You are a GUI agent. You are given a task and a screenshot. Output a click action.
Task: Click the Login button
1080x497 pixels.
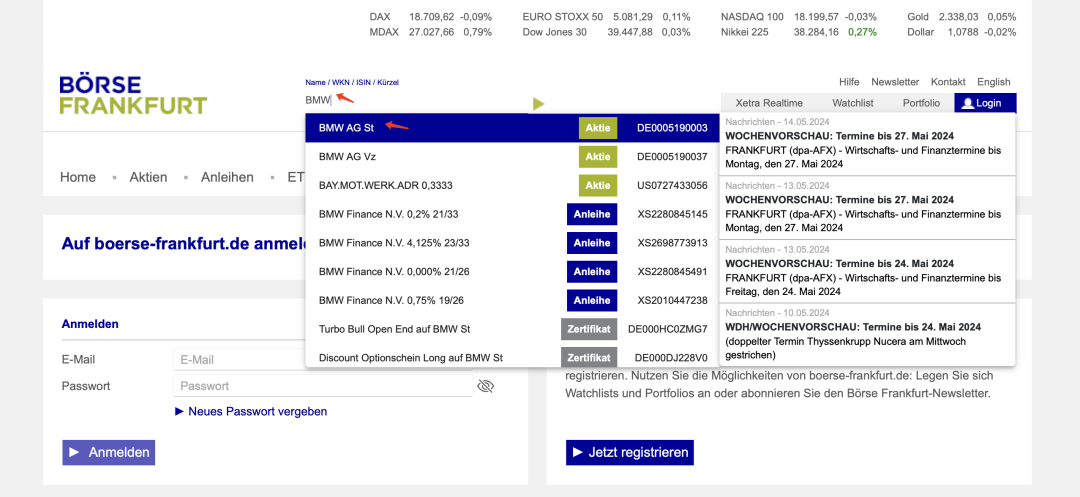(x=985, y=103)
